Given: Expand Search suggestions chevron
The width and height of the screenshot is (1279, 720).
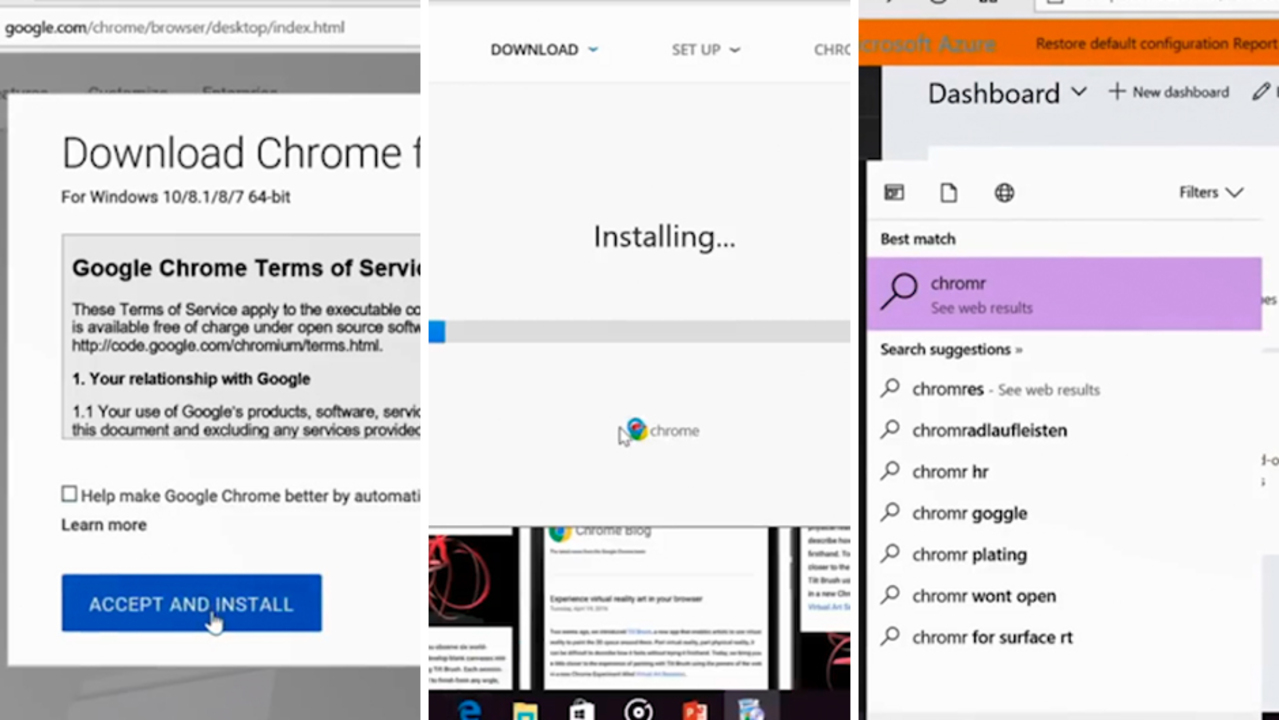Looking at the screenshot, I should [1019, 350].
